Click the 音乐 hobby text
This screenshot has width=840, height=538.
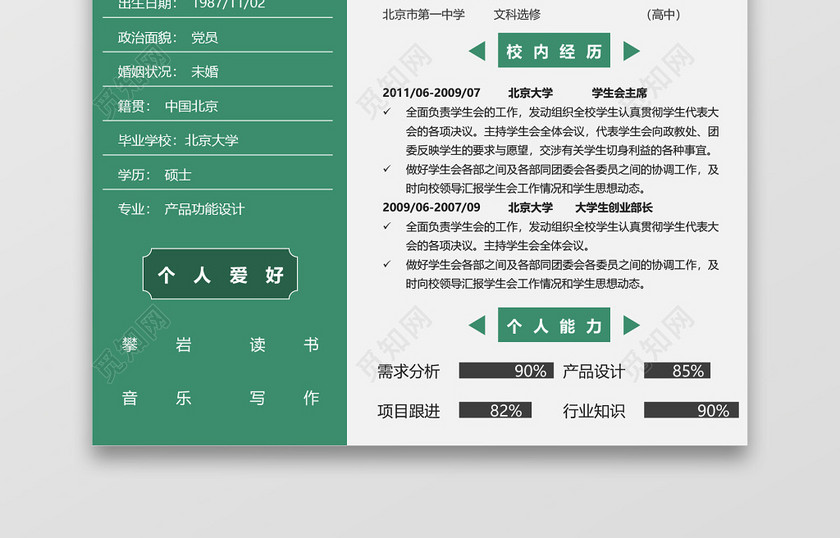[x=156, y=398]
